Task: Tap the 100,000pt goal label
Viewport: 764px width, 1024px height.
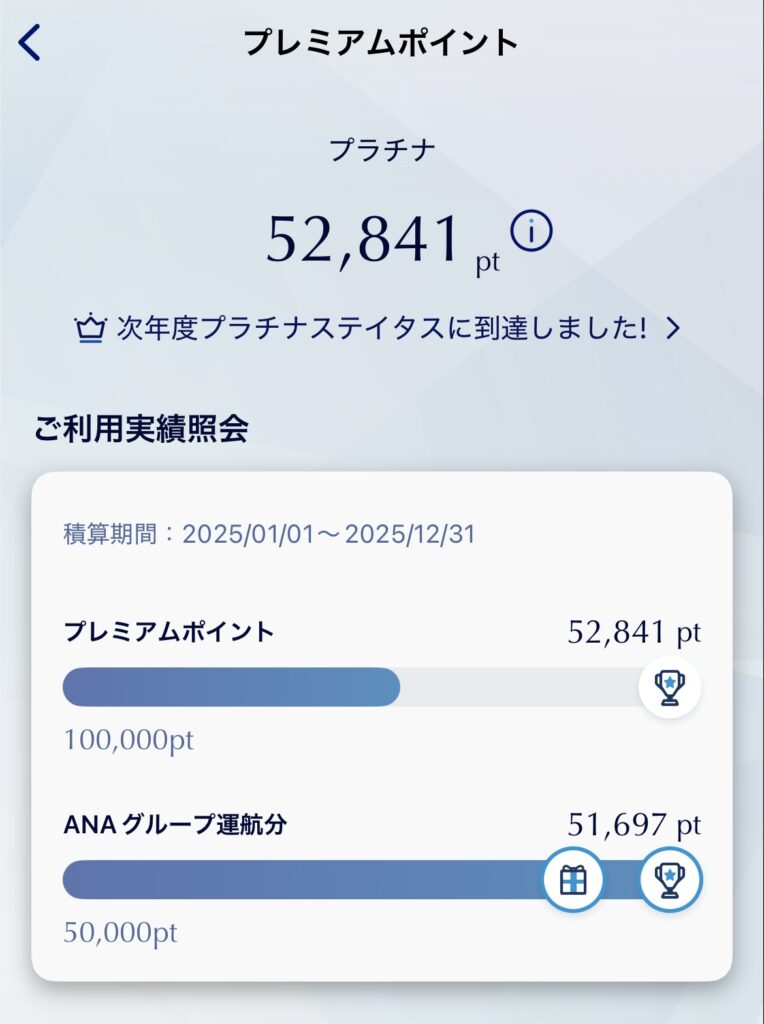Action: pos(128,741)
